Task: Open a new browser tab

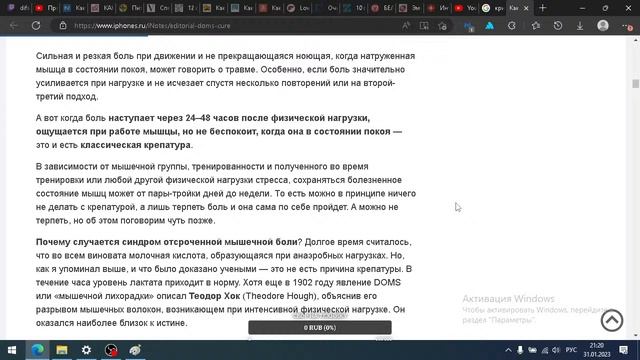Action: click(x=542, y=8)
